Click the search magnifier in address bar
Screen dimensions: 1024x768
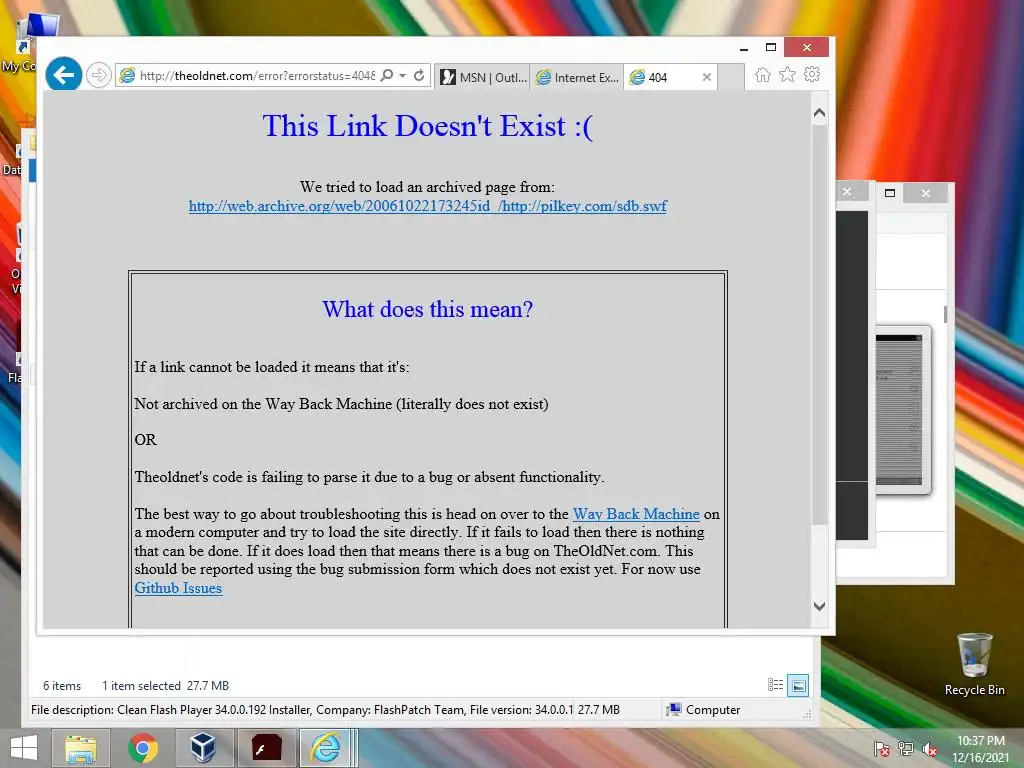point(387,76)
